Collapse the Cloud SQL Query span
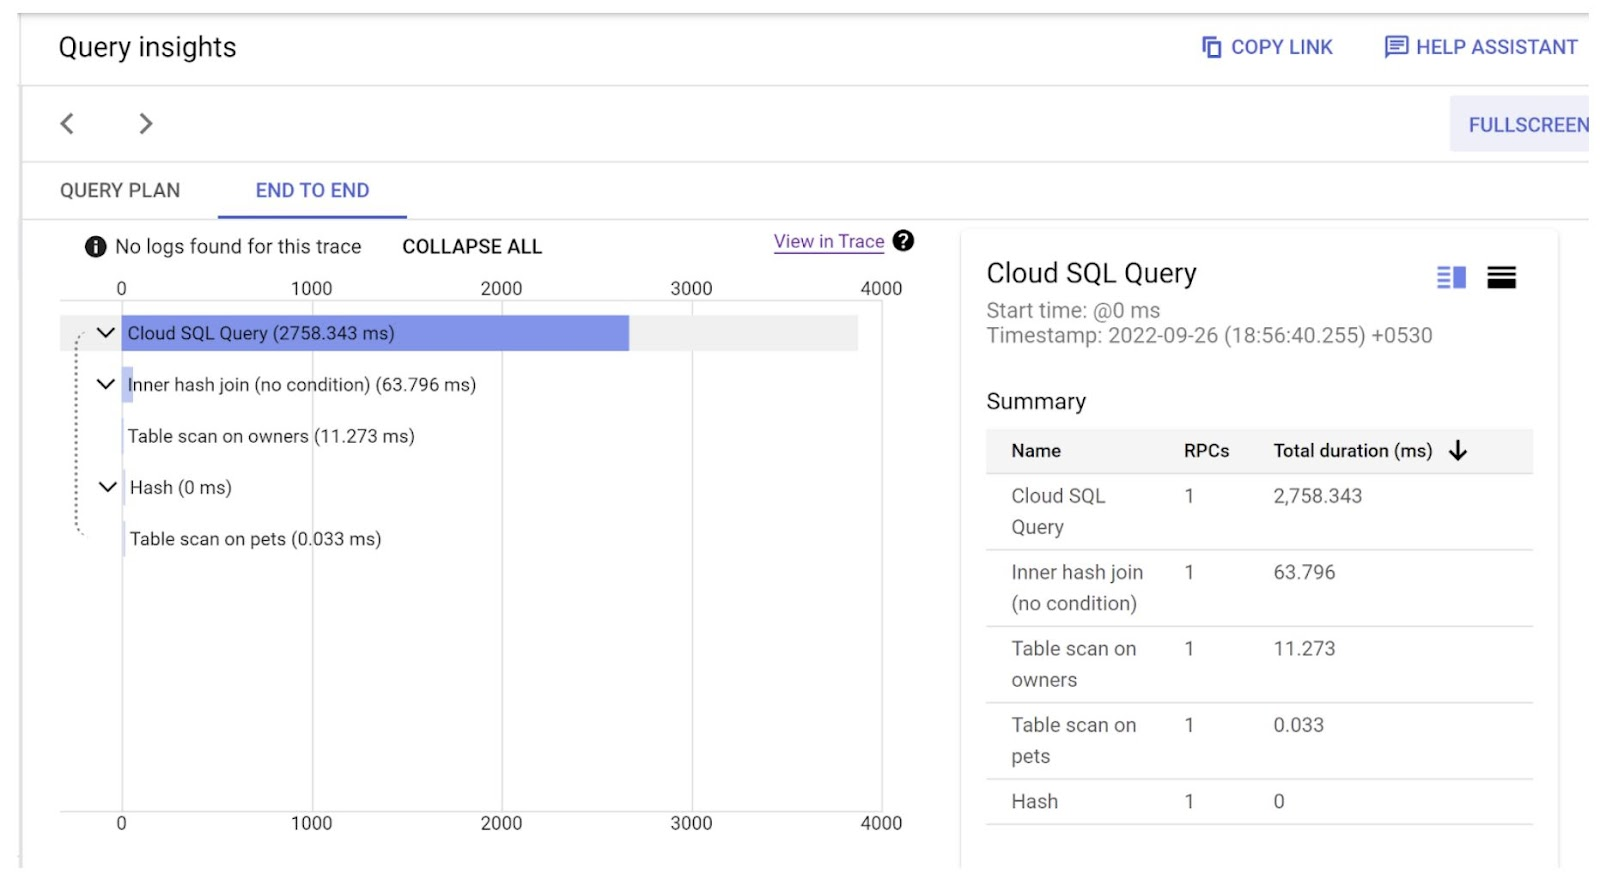The height and width of the screenshot is (892, 1600). point(105,333)
